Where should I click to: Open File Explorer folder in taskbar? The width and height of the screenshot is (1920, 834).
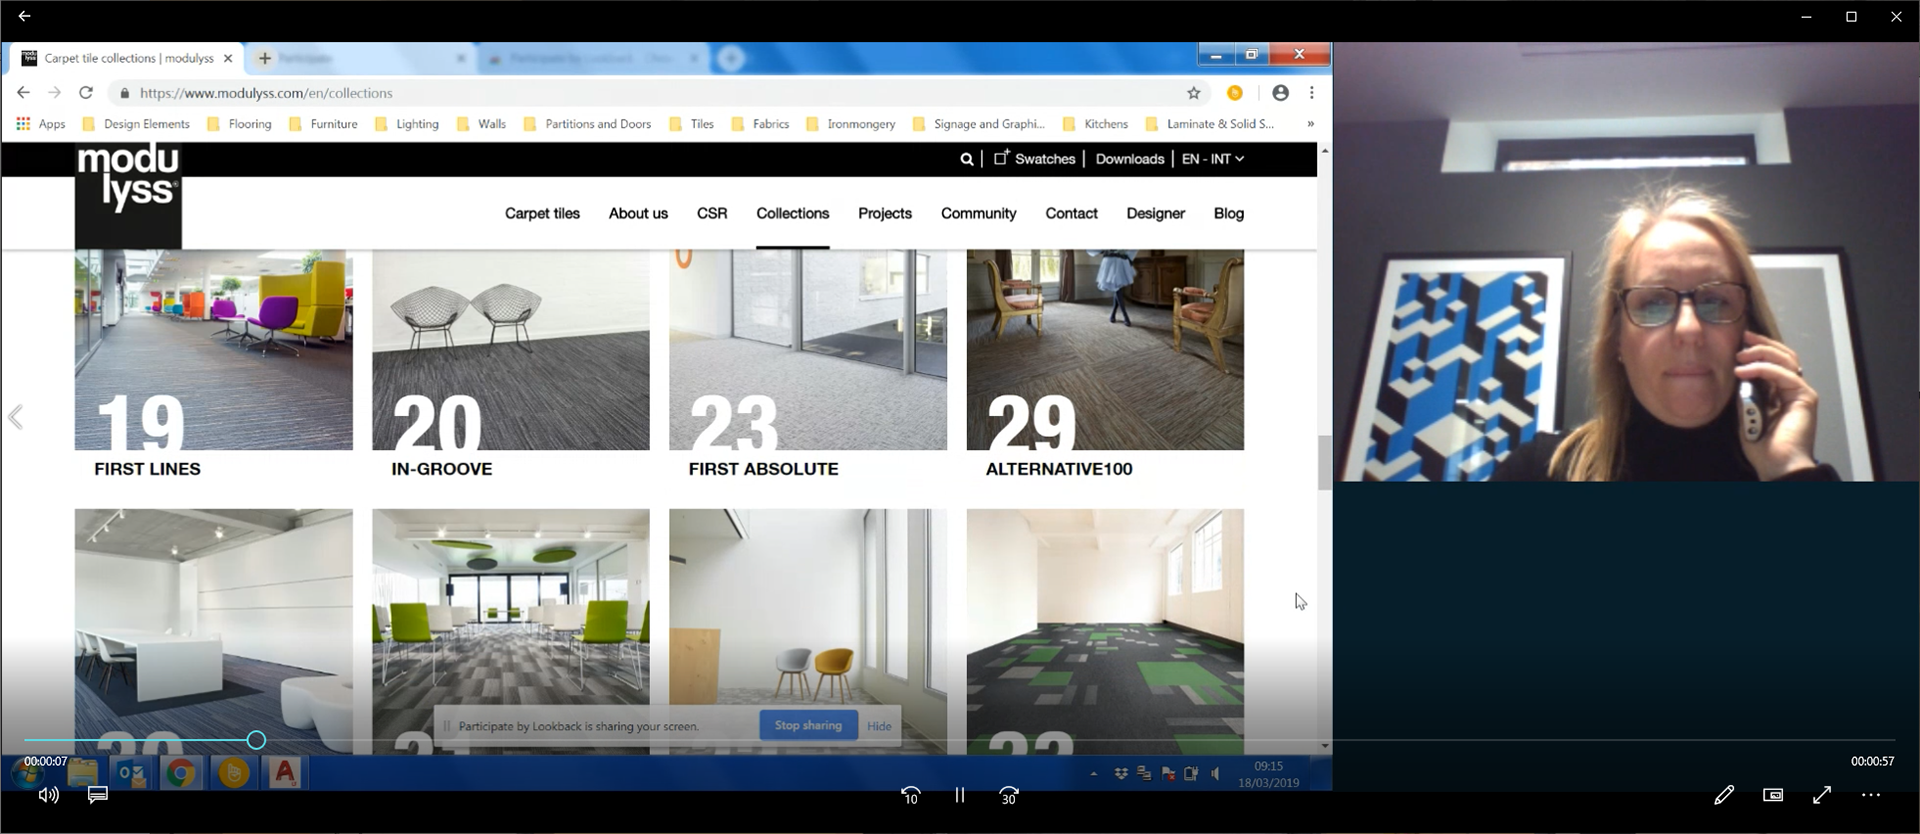(82, 773)
